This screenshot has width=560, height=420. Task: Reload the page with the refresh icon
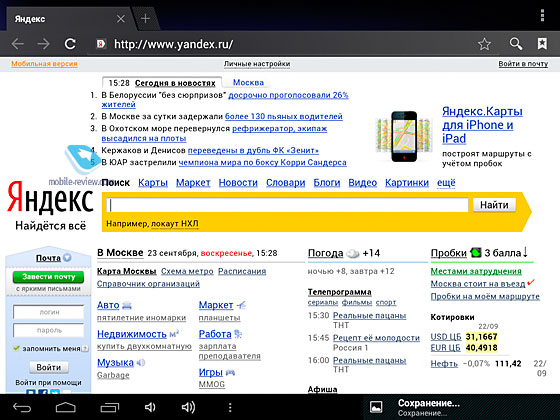[70, 44]
